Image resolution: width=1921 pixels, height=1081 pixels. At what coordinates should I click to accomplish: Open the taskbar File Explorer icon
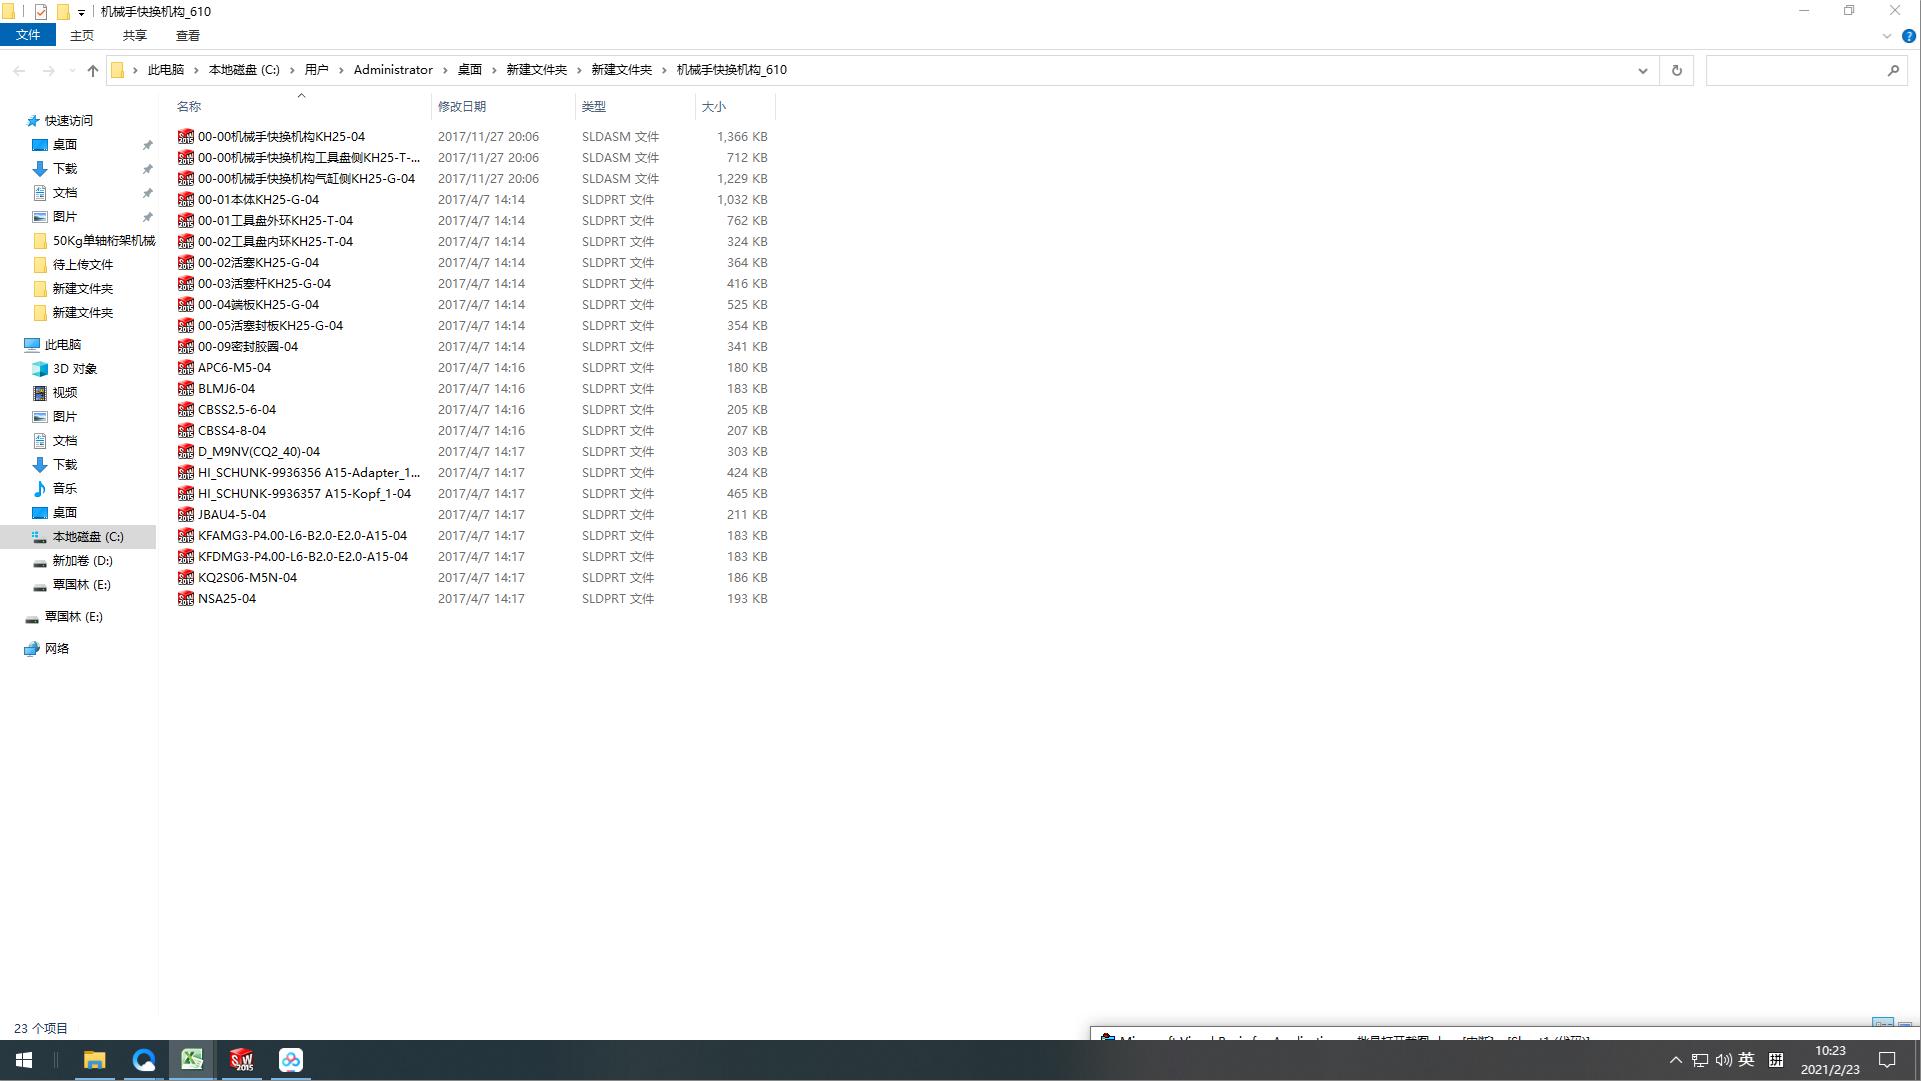pos(94,1060)
